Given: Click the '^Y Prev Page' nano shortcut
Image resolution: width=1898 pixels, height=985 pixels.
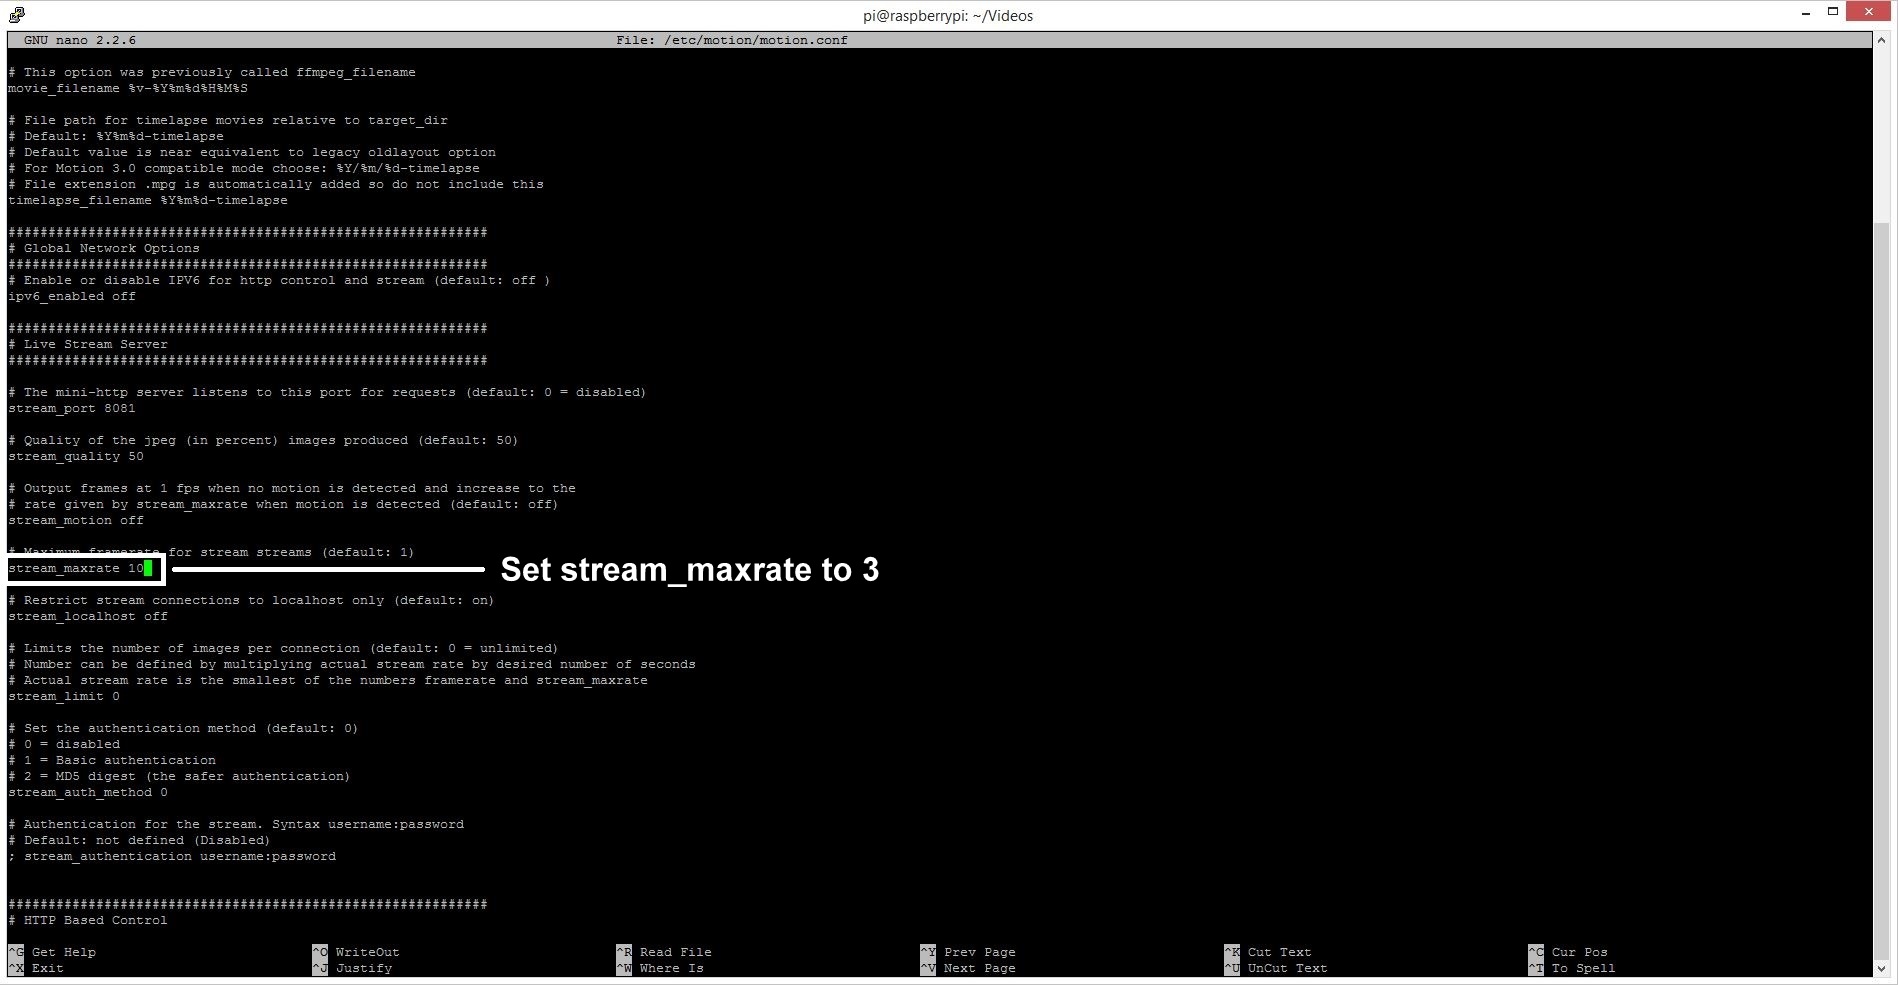Looking at the screenshot, I should 968,952.
